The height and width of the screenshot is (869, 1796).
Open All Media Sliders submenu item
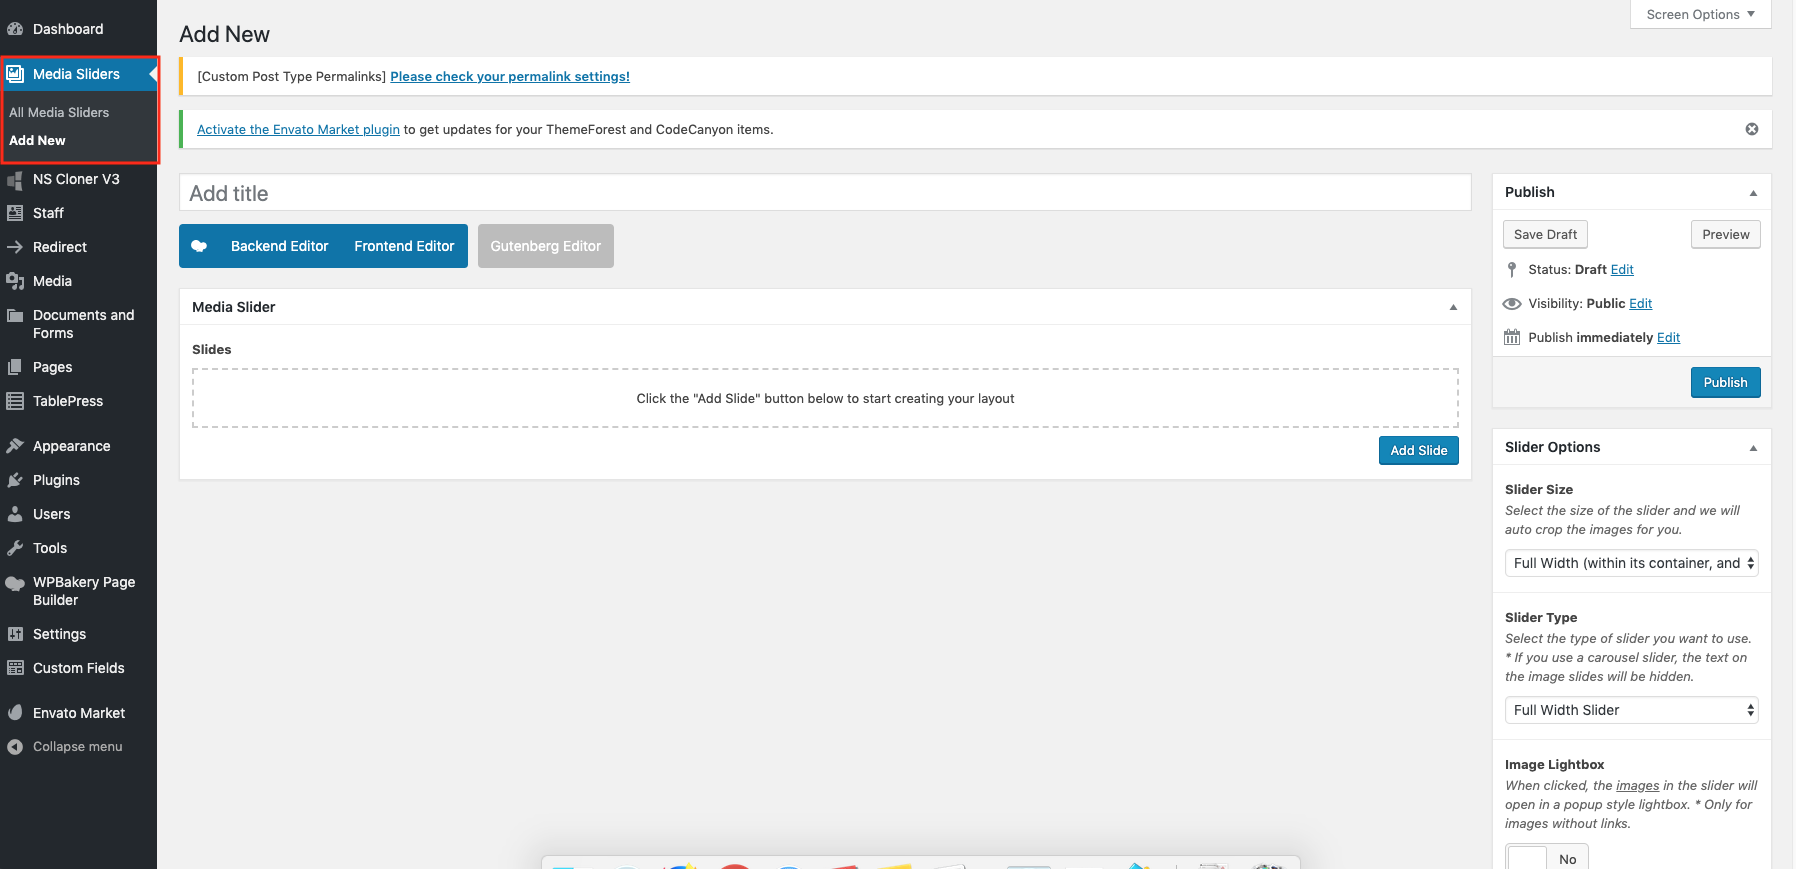(x=59, y=113)
